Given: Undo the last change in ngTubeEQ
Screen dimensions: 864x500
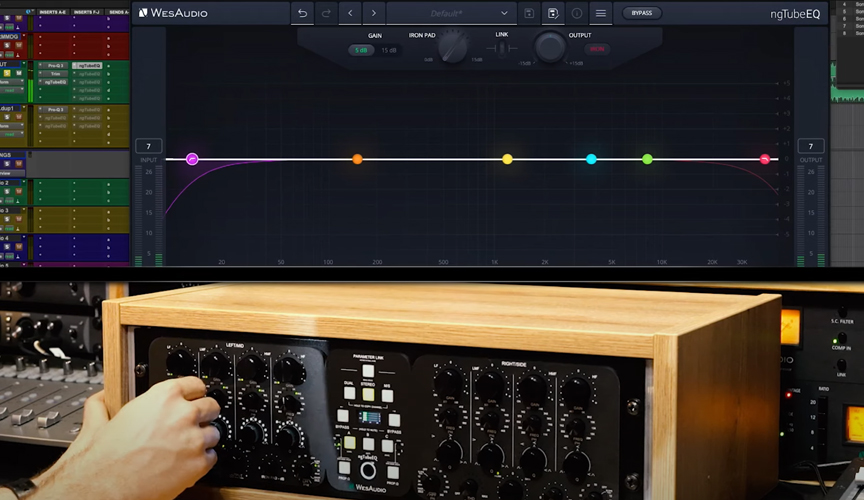Looking at the screenshot, I should (303, 13).
